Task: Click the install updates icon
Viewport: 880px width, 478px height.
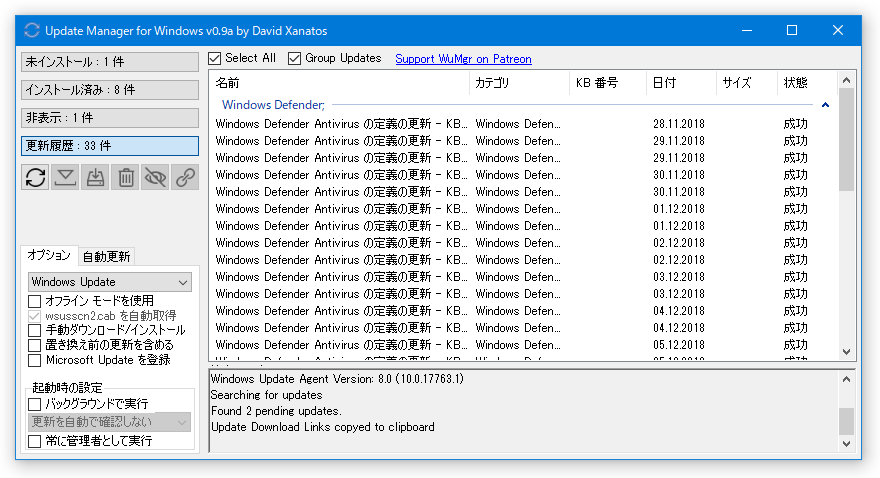Action: [x=95, y=178]
